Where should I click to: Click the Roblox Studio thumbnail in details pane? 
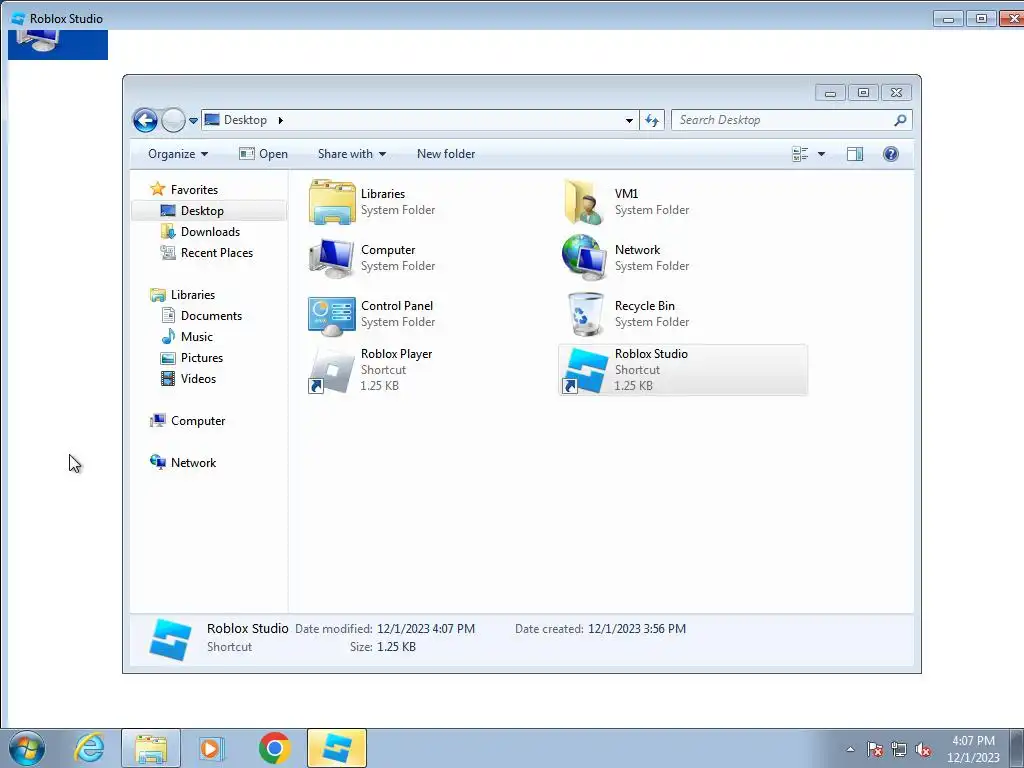pos(170,639)
